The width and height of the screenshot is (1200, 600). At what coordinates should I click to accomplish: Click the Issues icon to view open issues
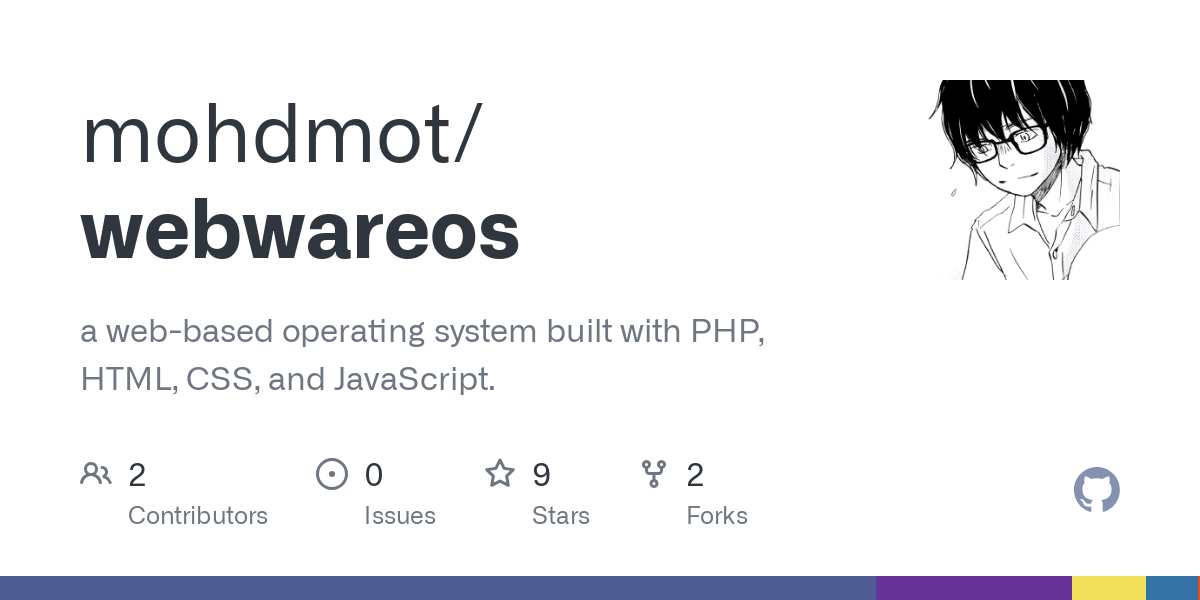pos(332,474)
